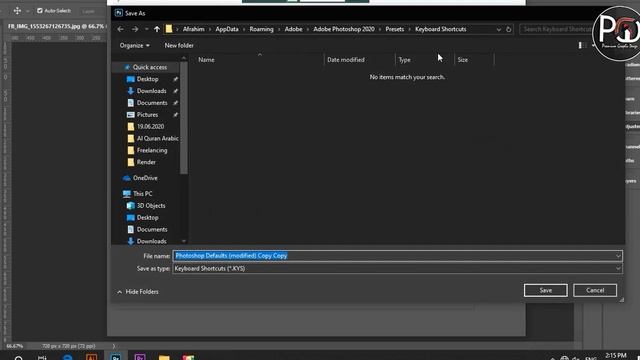Open Downloads under Quick access

pos(151,91)
